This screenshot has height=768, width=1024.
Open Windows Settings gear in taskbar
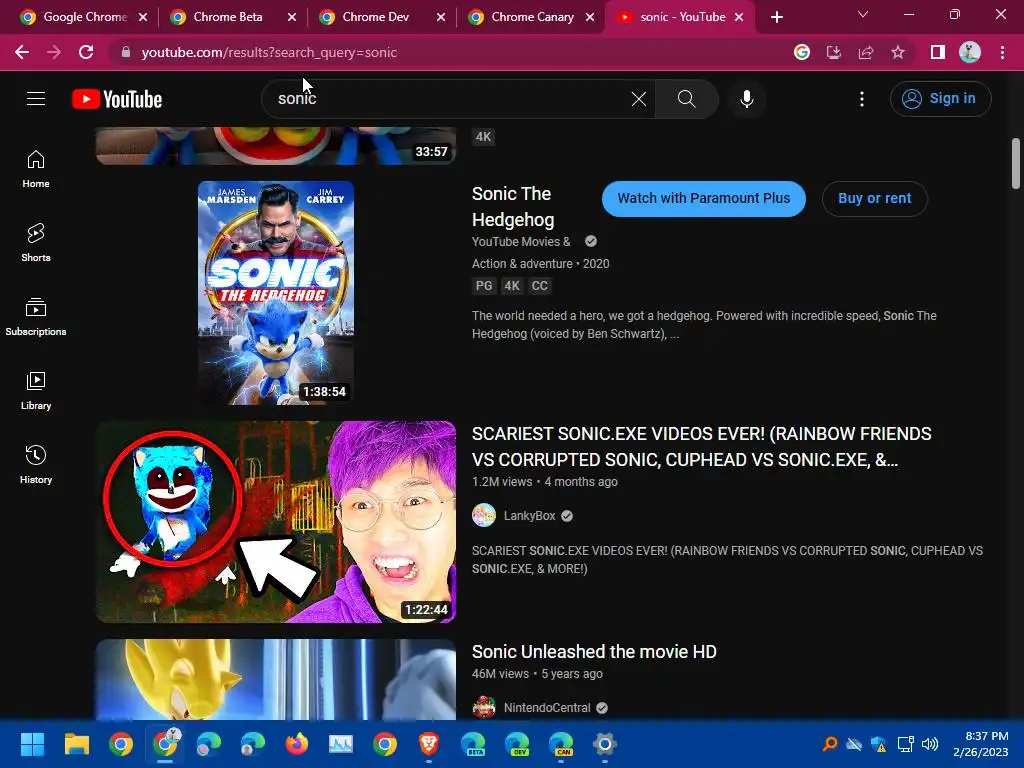point(605,744)
